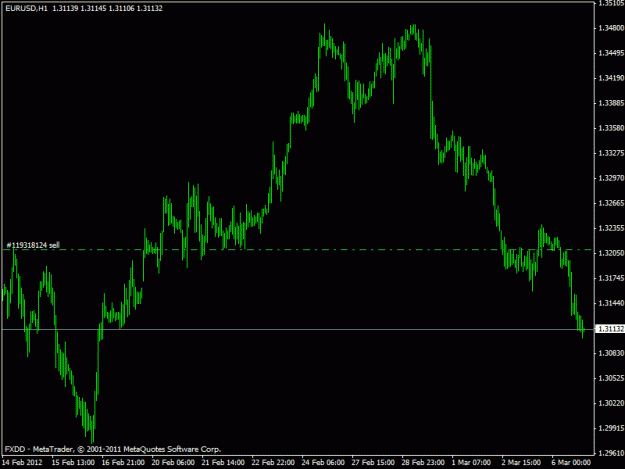Click the 1.33275 price axis value
Screen dimensions: 625x469
point(611,153)
